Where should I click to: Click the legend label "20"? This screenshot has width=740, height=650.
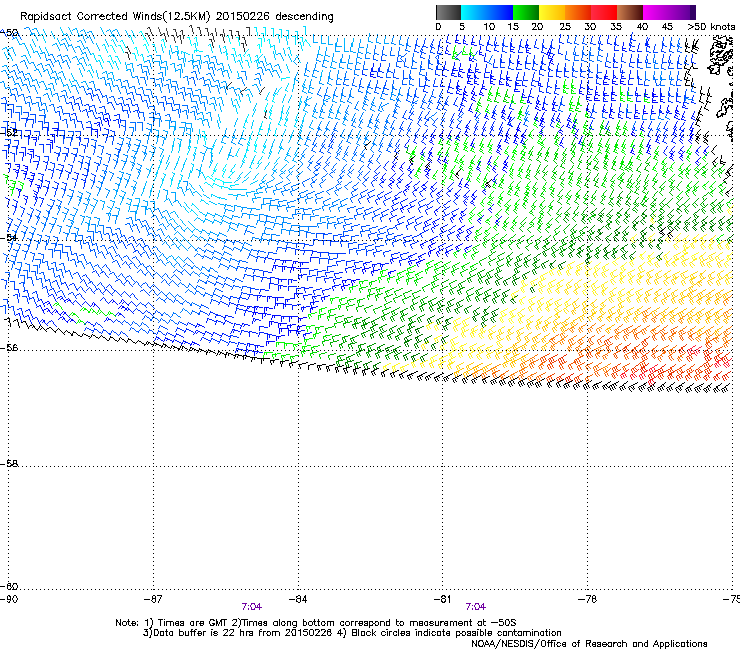tap(537, 27)
